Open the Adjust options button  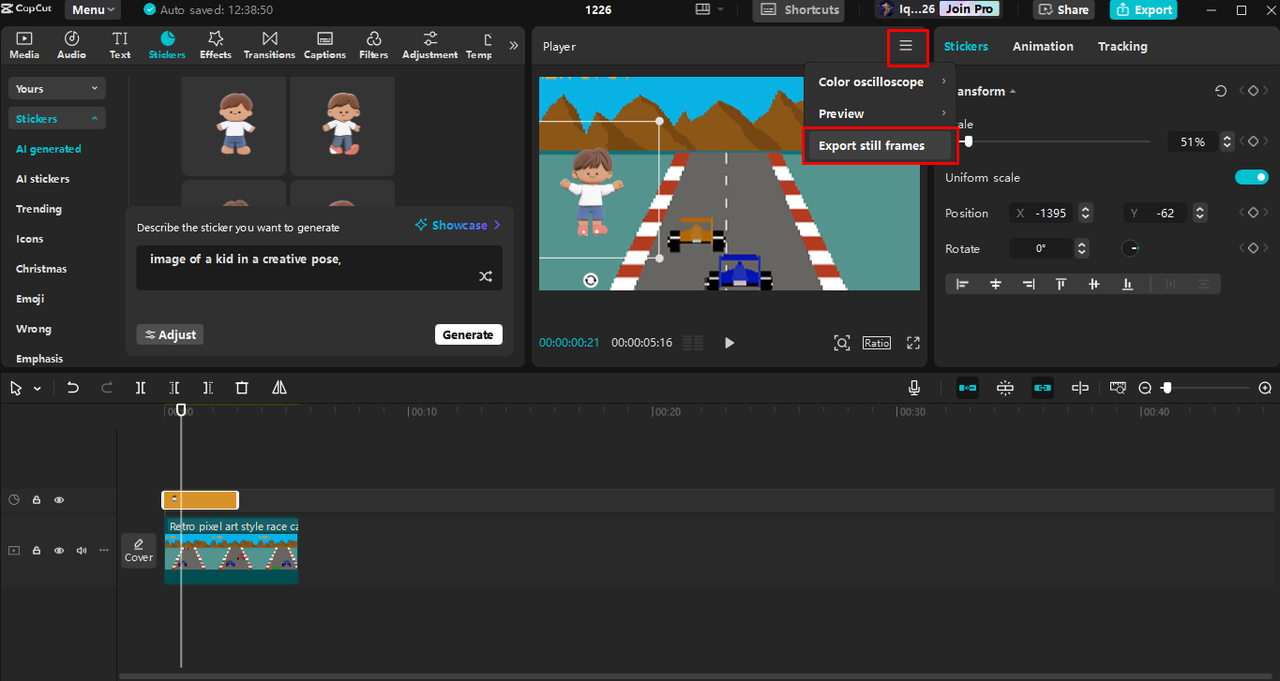[x=170, y=335]
